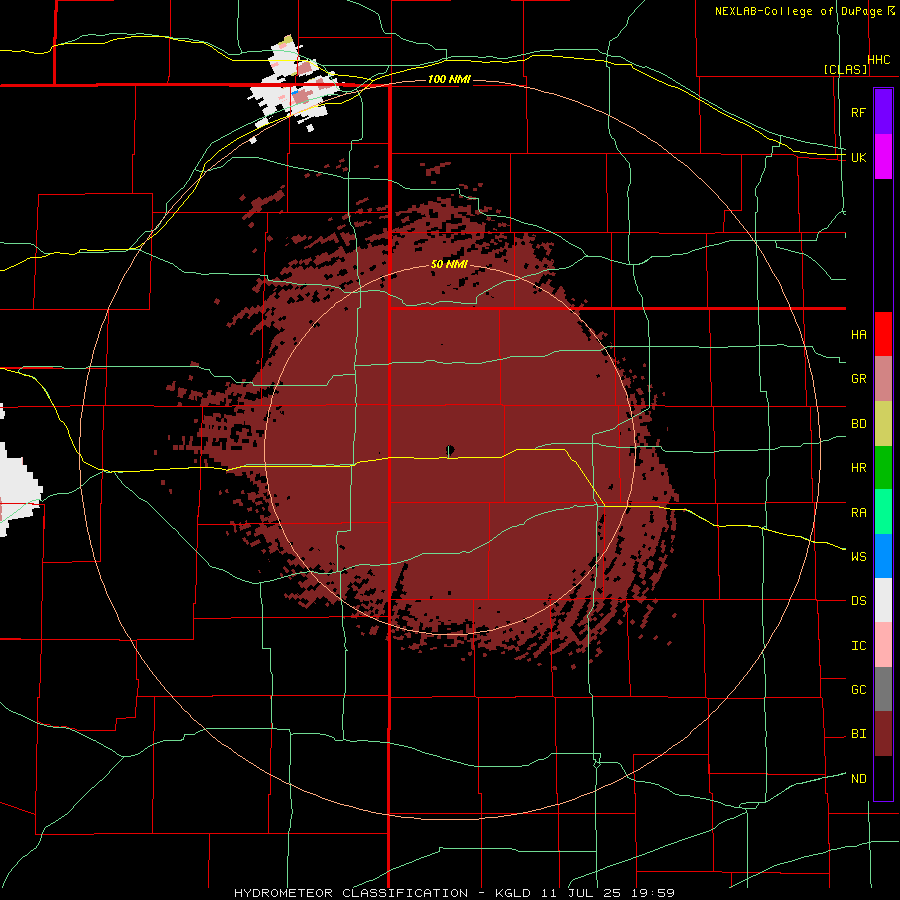Click the RF legend label
Viewport: 900px width, 900px height.
[858, 112]
